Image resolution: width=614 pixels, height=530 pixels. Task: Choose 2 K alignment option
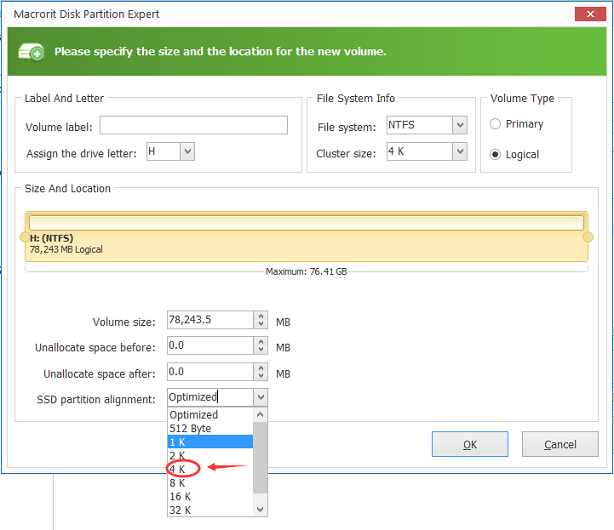[210, 456]
